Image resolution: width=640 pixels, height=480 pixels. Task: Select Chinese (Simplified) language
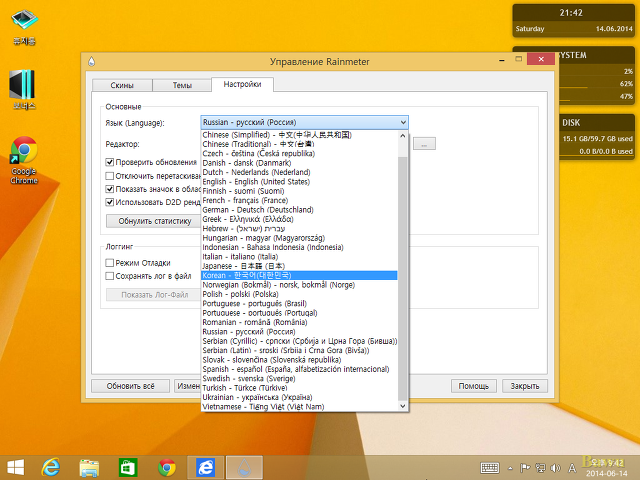(299, 135)
